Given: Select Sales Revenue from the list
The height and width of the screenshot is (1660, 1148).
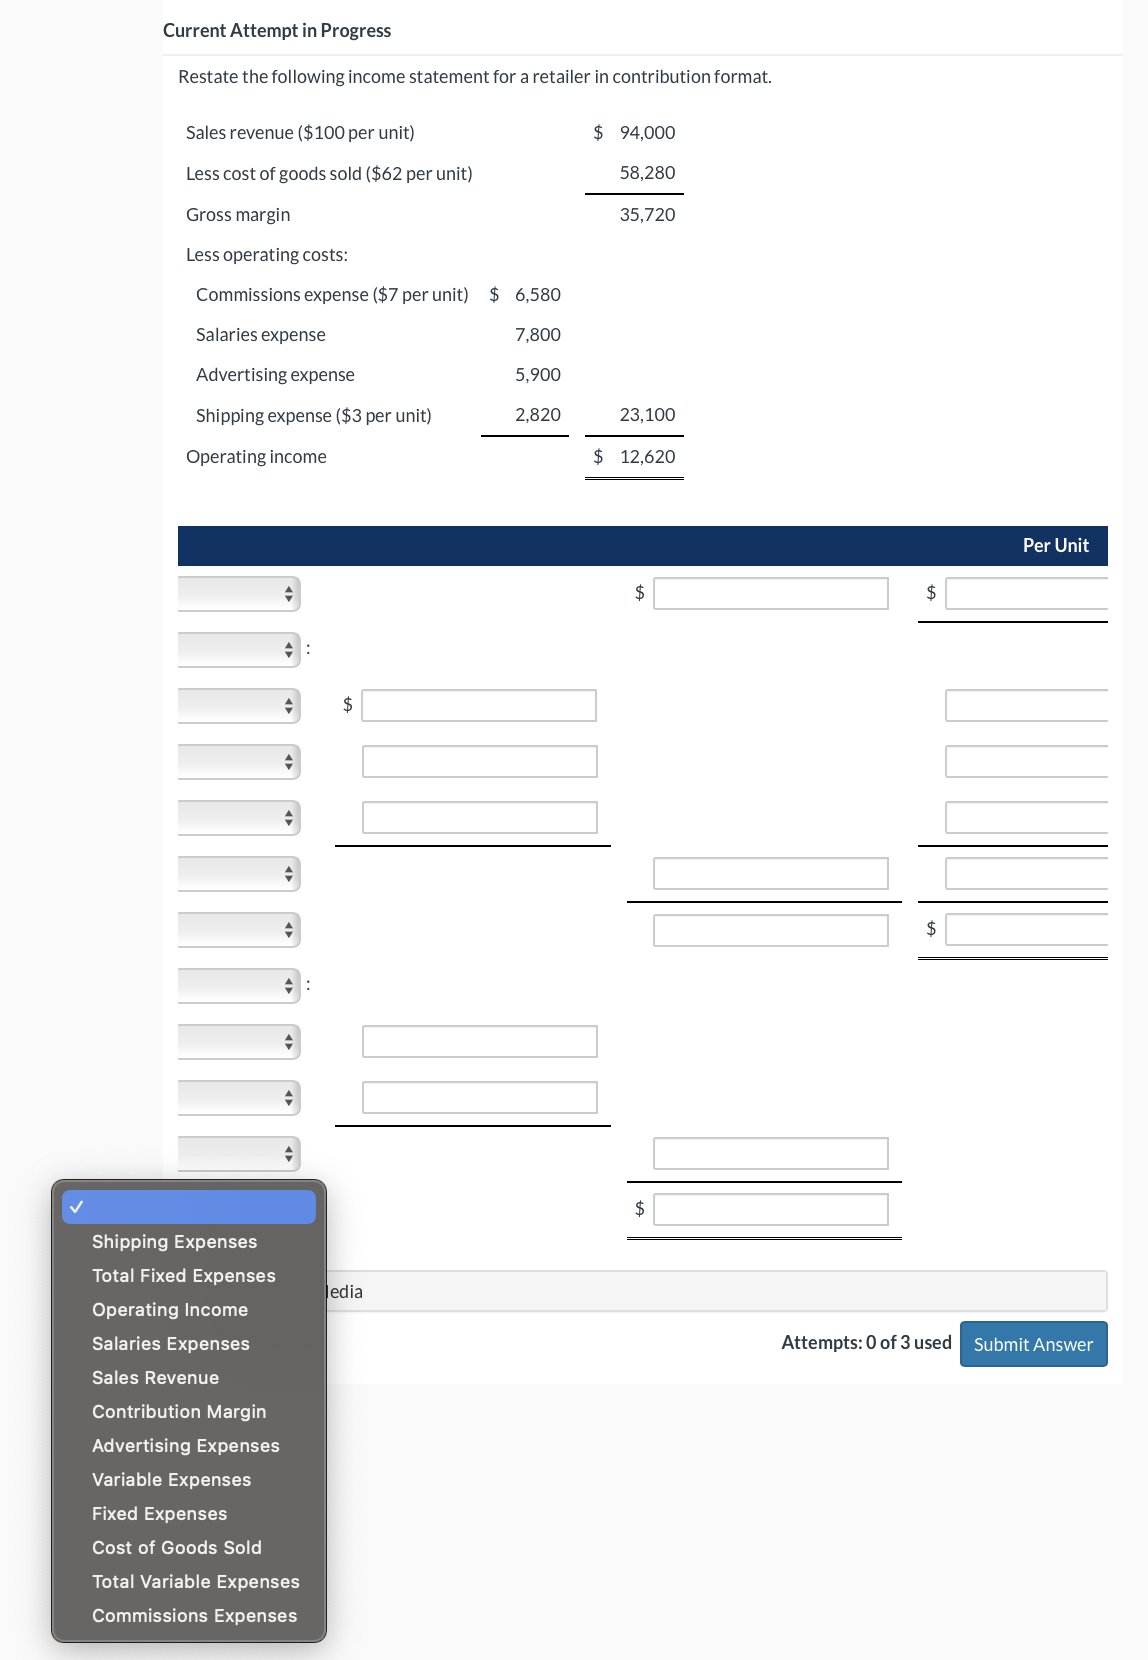Looking at the screenshot, I should click(x=189, y=1377).
